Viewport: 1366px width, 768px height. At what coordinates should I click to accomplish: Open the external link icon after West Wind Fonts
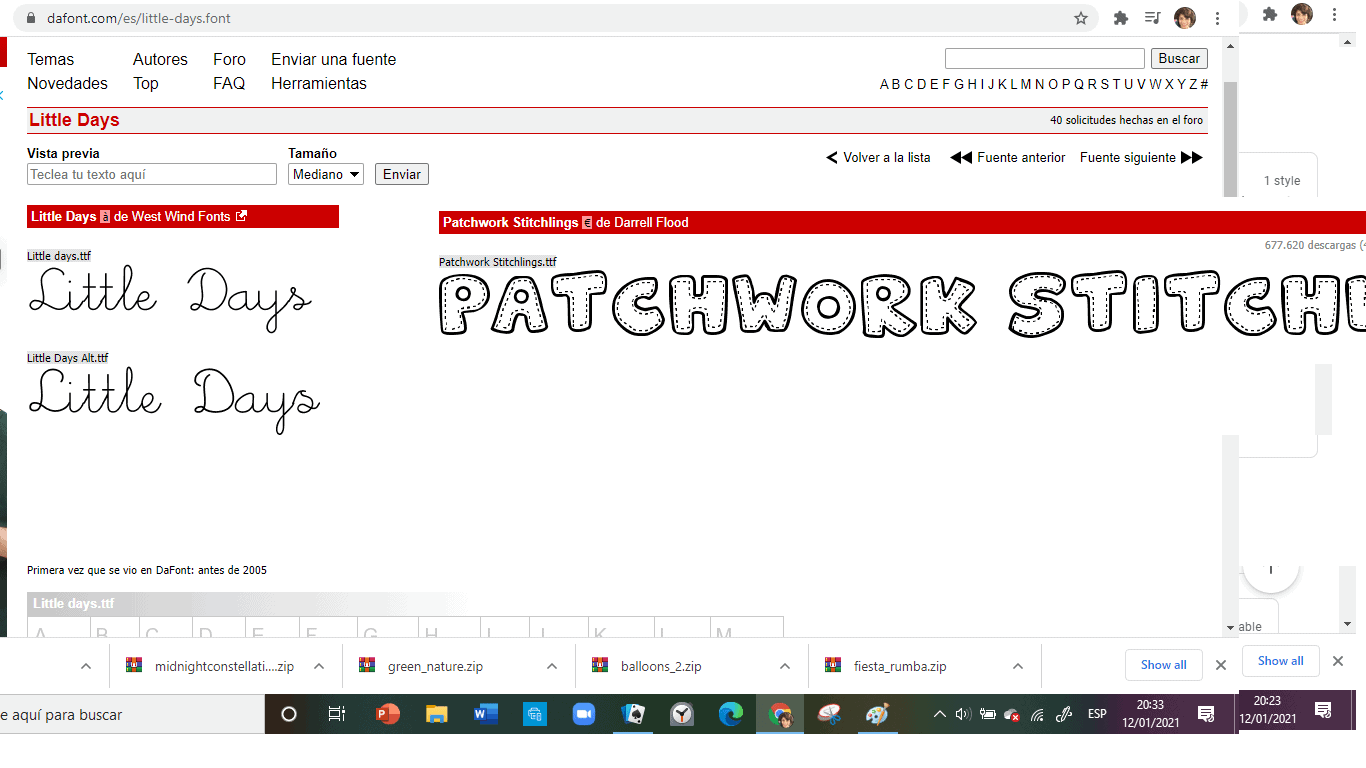pyautogui.click(x=241, y=216)
